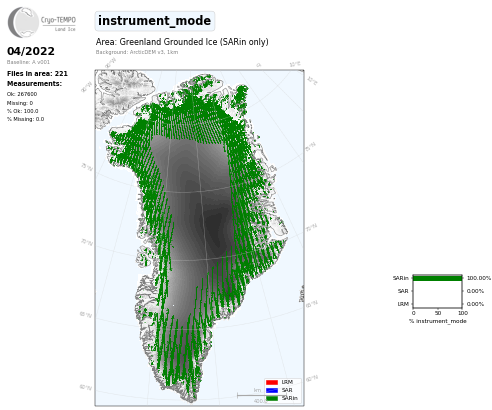Viewport: 492px width, 410px height.
Task: Click the Cryo-TEMPO Land Ice logo
Action: (42, 22)
